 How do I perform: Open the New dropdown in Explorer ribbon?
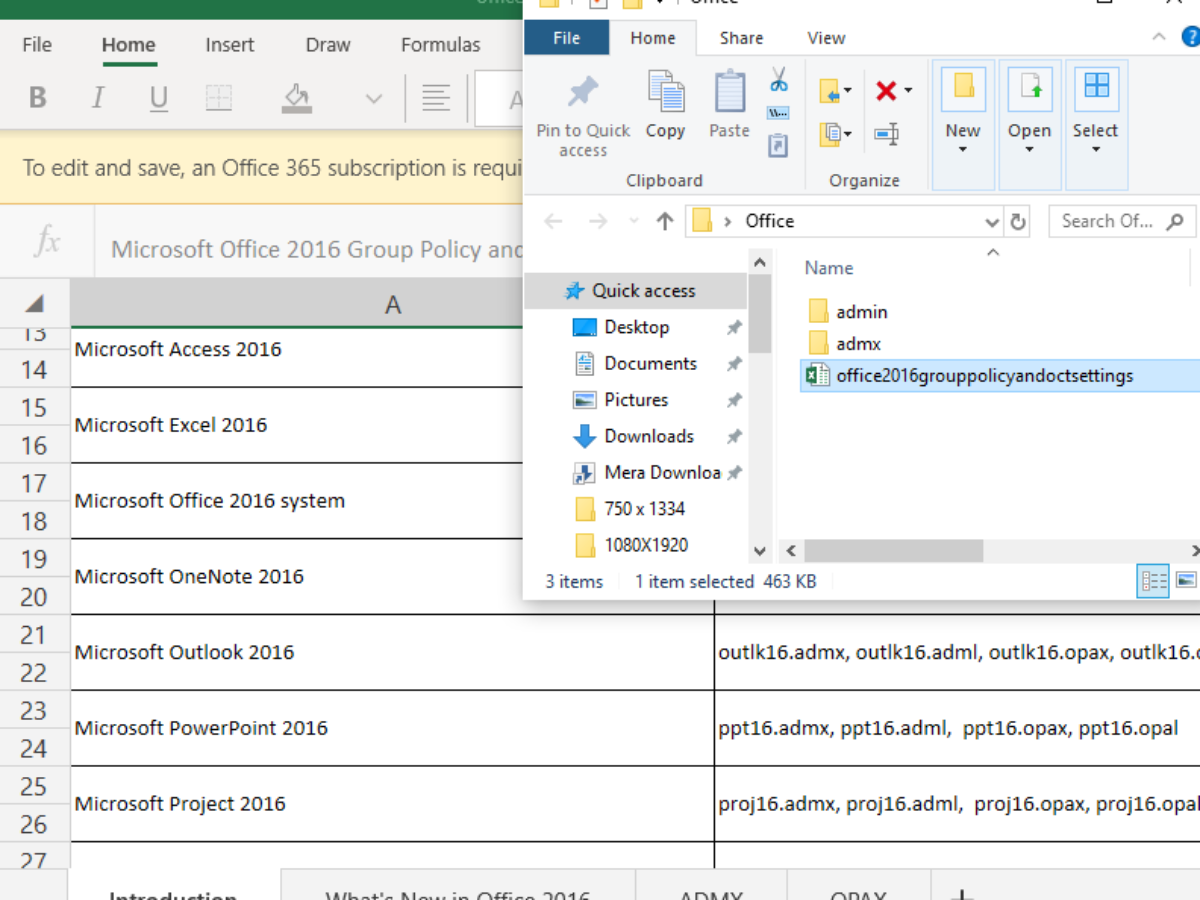coord(963,124)
